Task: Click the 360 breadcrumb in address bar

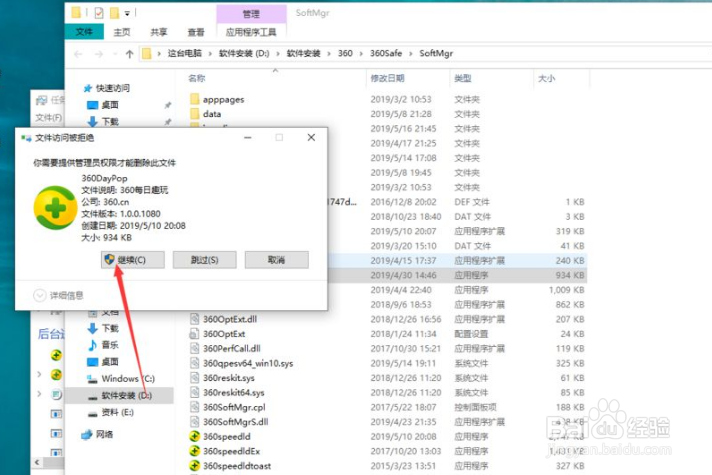Action: [345, 53]
